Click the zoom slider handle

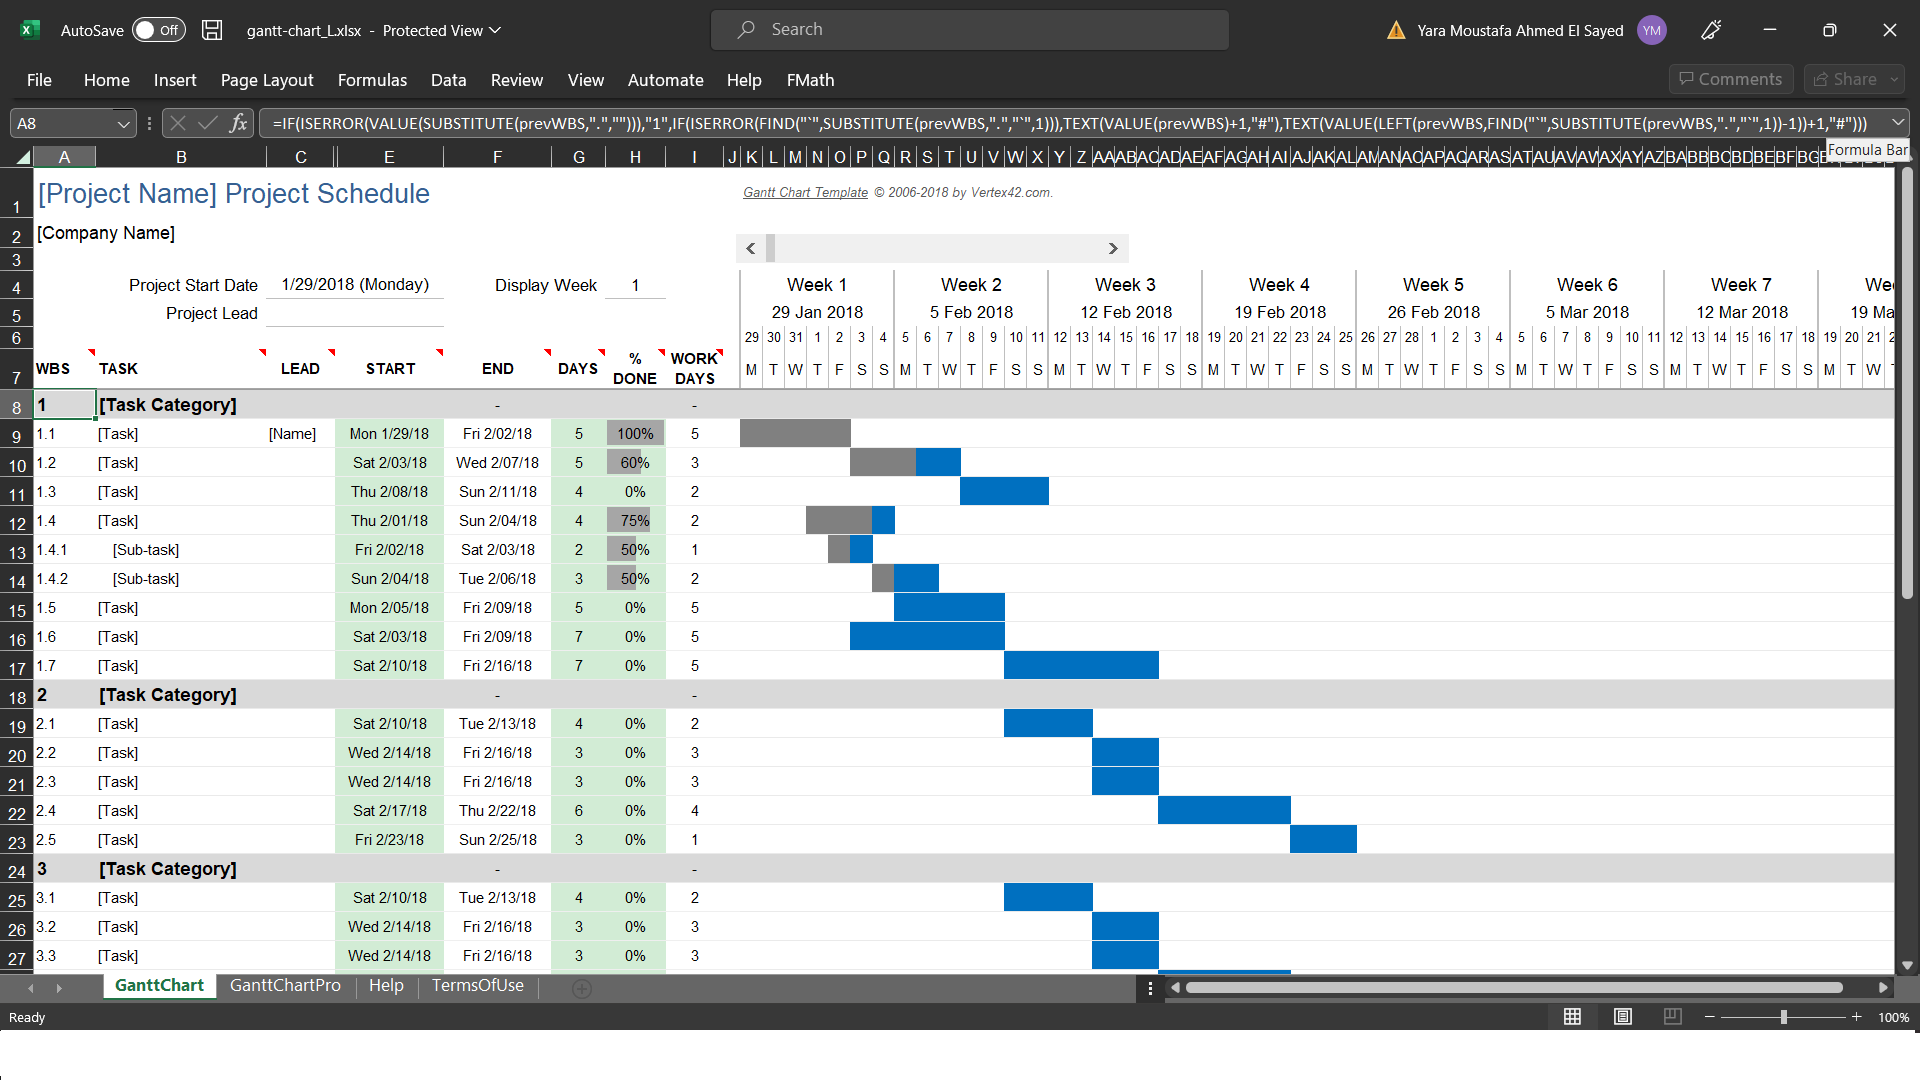tap(1784, 1017)
